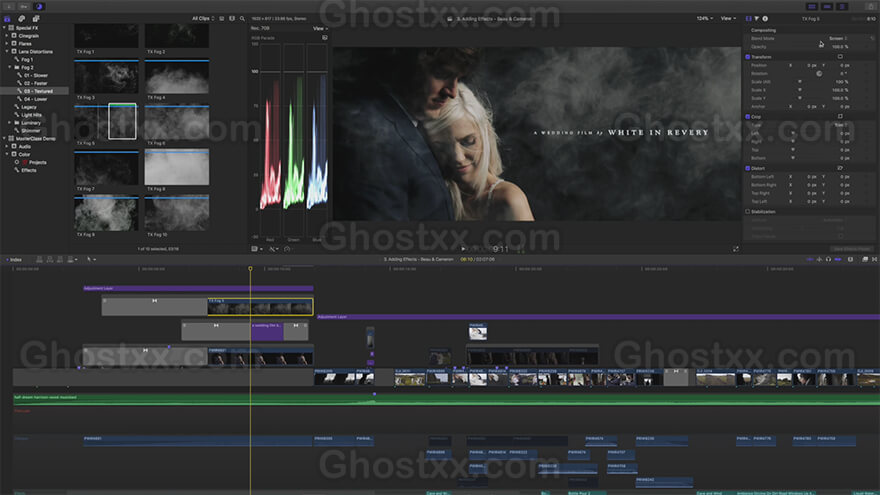Toggle the browser layout workspace button
This screenshot has height=495, width=880.
pyautogui.click(x=812, y=7)
